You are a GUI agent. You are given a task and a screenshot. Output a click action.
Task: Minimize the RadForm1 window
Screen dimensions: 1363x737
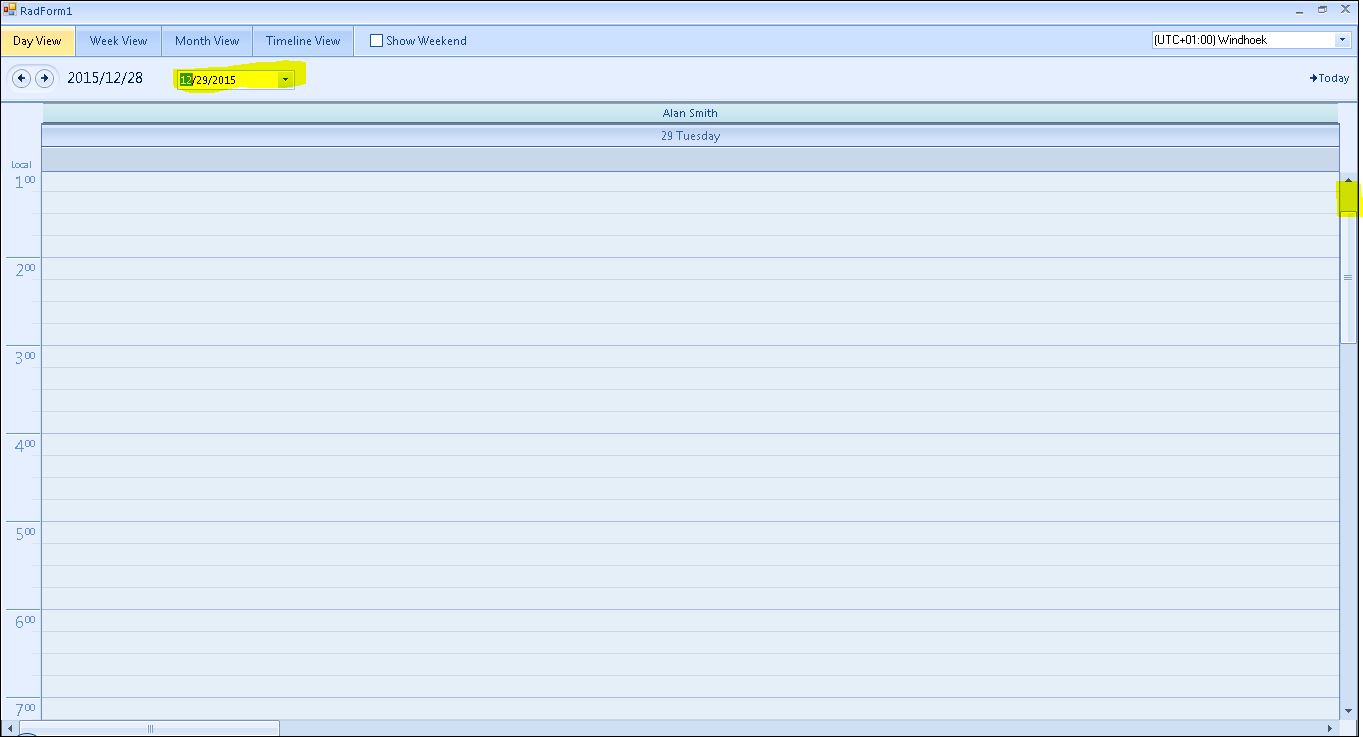point(1299,10)
